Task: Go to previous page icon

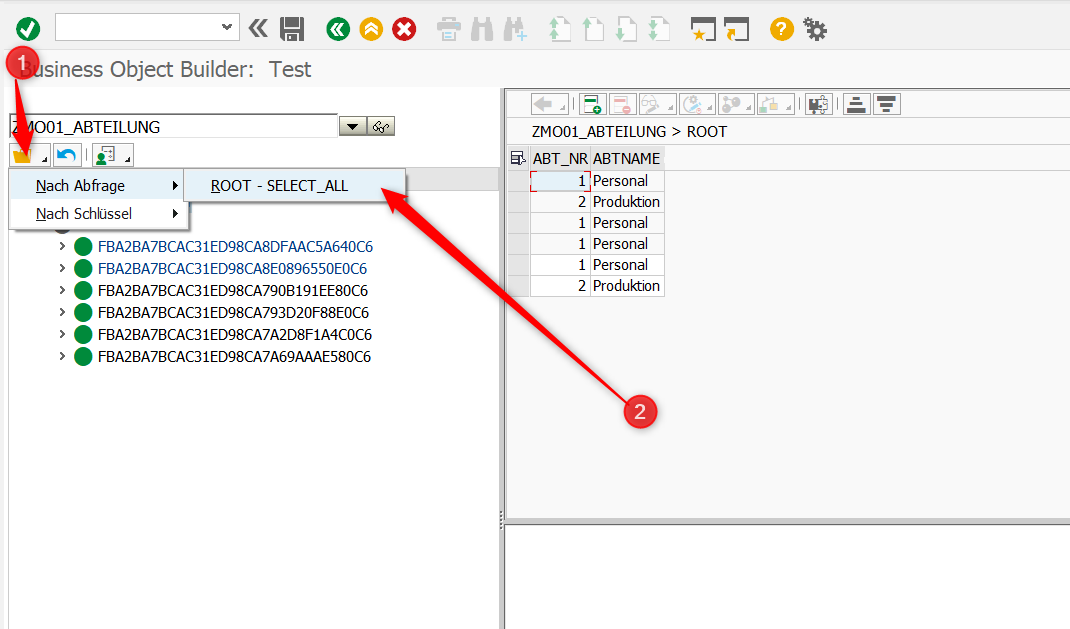Action: (592, 29)
